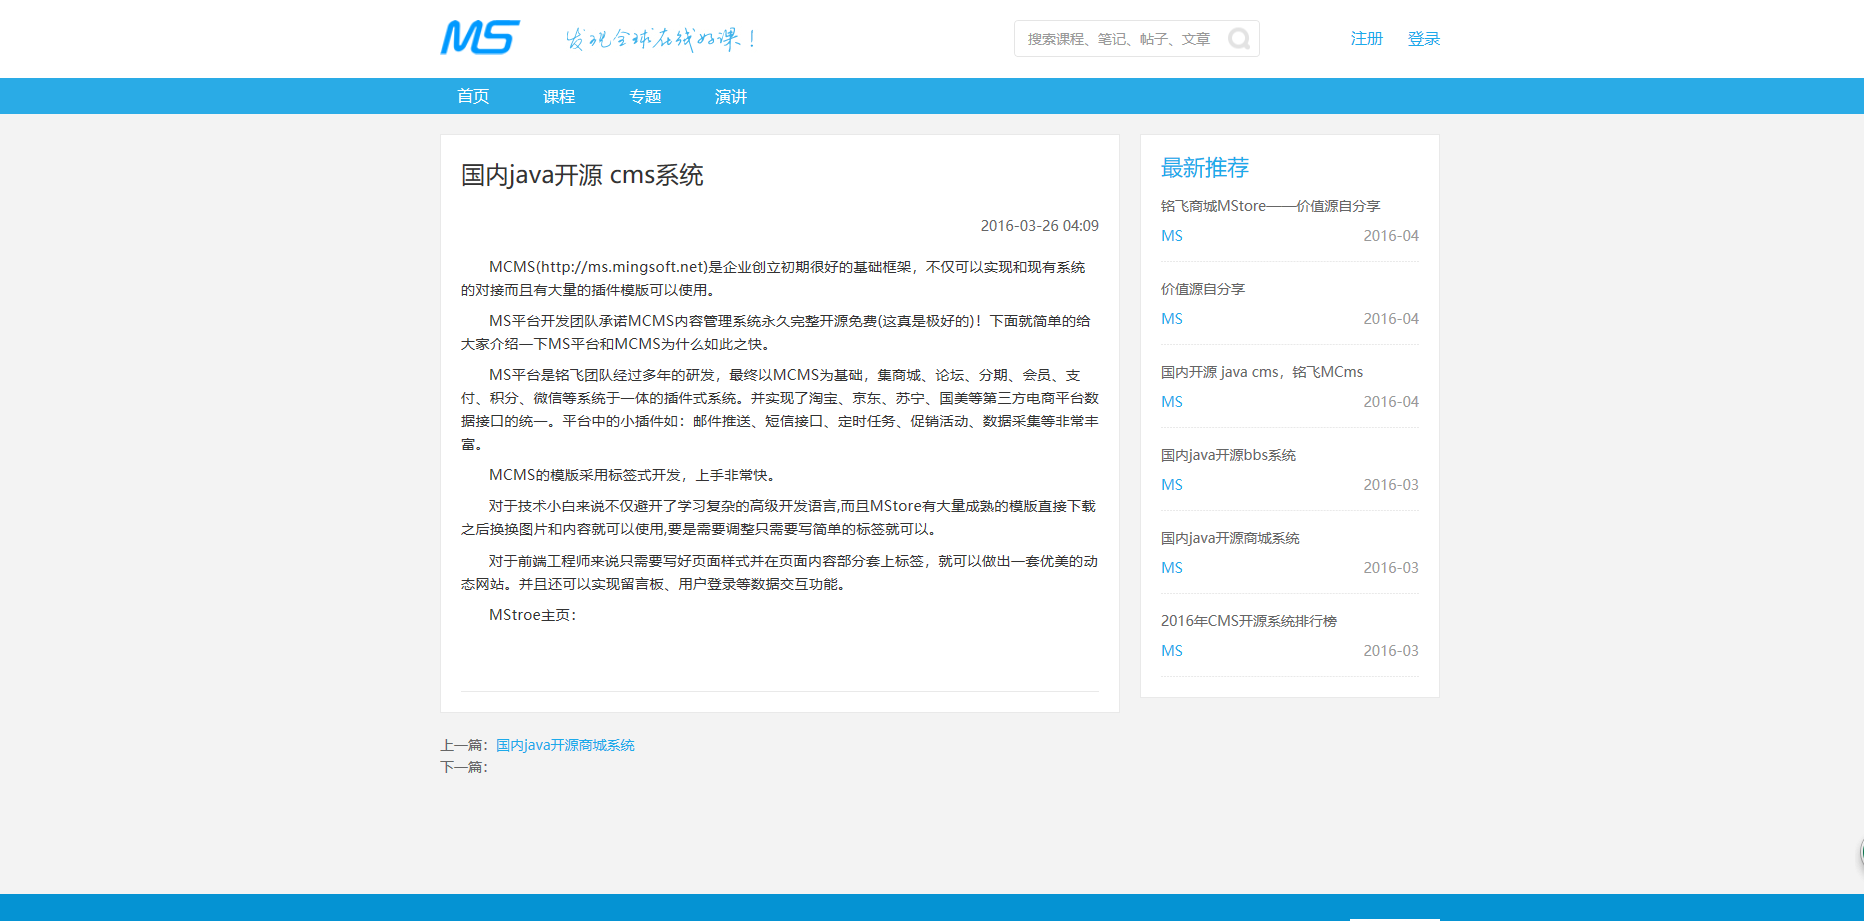Go to the 首页 nav item
1864x921 pixels.
[x=473, y=96]
